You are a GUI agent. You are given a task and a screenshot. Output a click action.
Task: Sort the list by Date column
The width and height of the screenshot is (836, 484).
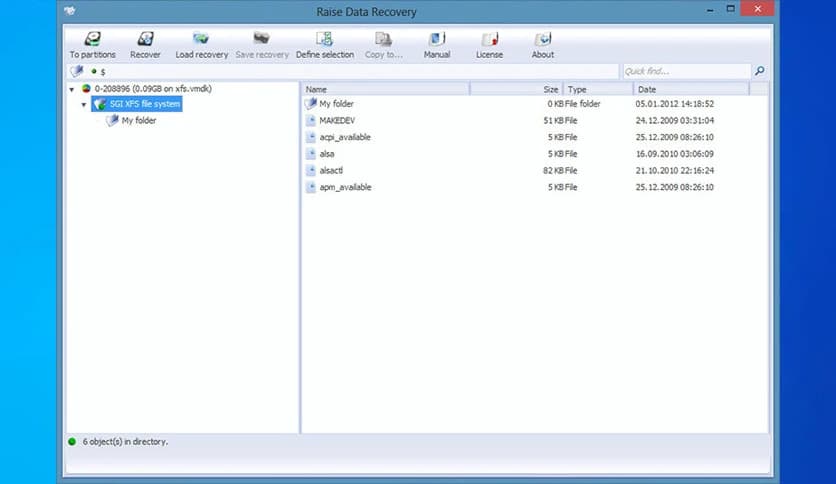click(691, 89)
